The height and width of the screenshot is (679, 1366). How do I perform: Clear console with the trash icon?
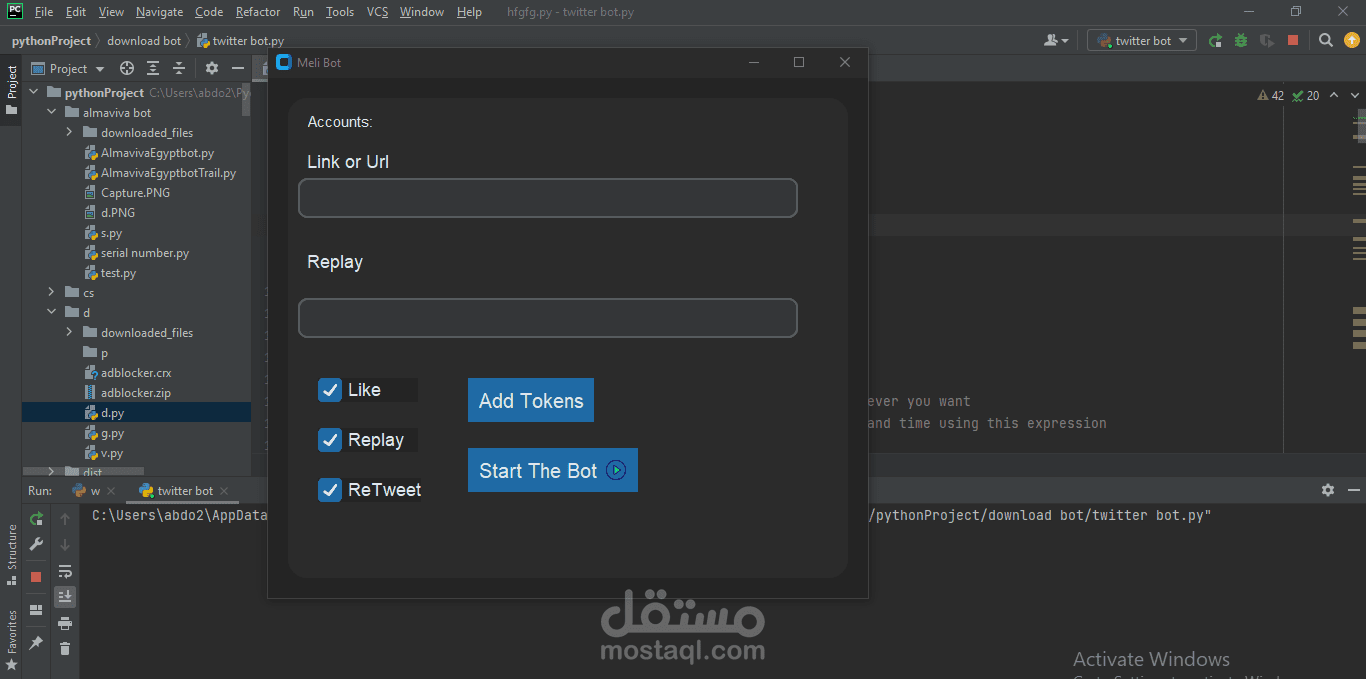coord(65,649)
